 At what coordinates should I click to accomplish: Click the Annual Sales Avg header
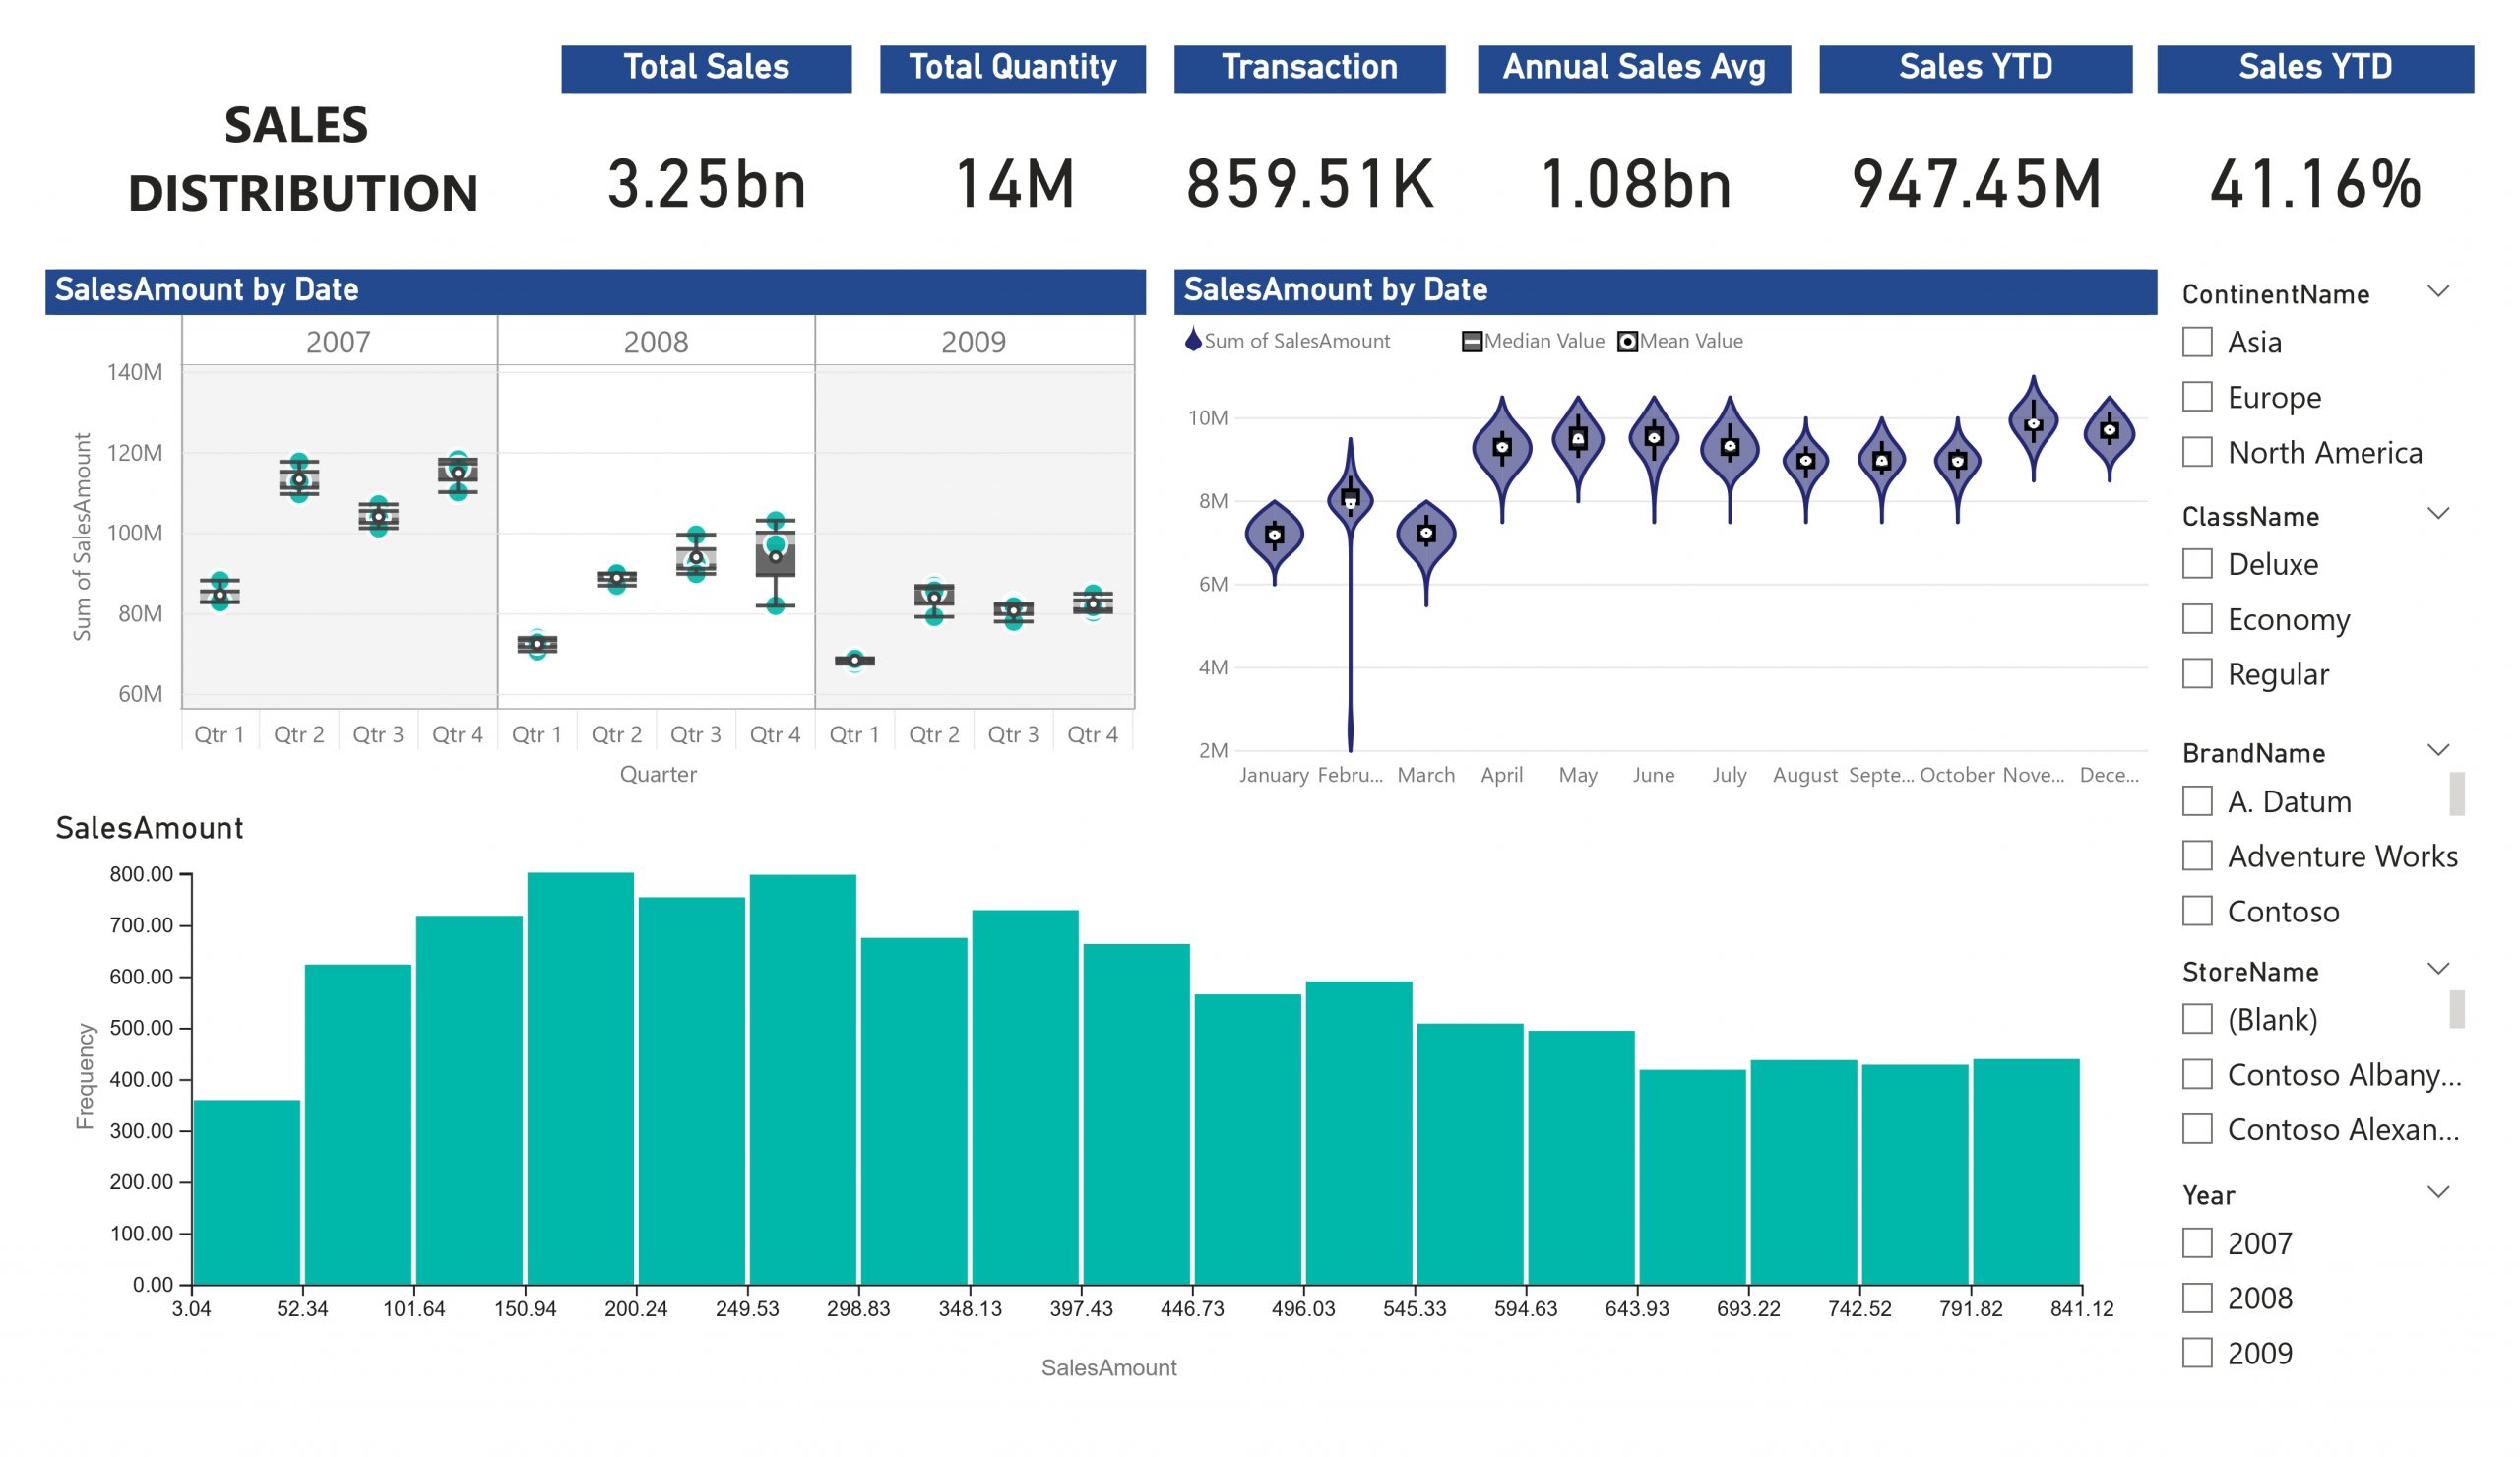(1633, 68)
